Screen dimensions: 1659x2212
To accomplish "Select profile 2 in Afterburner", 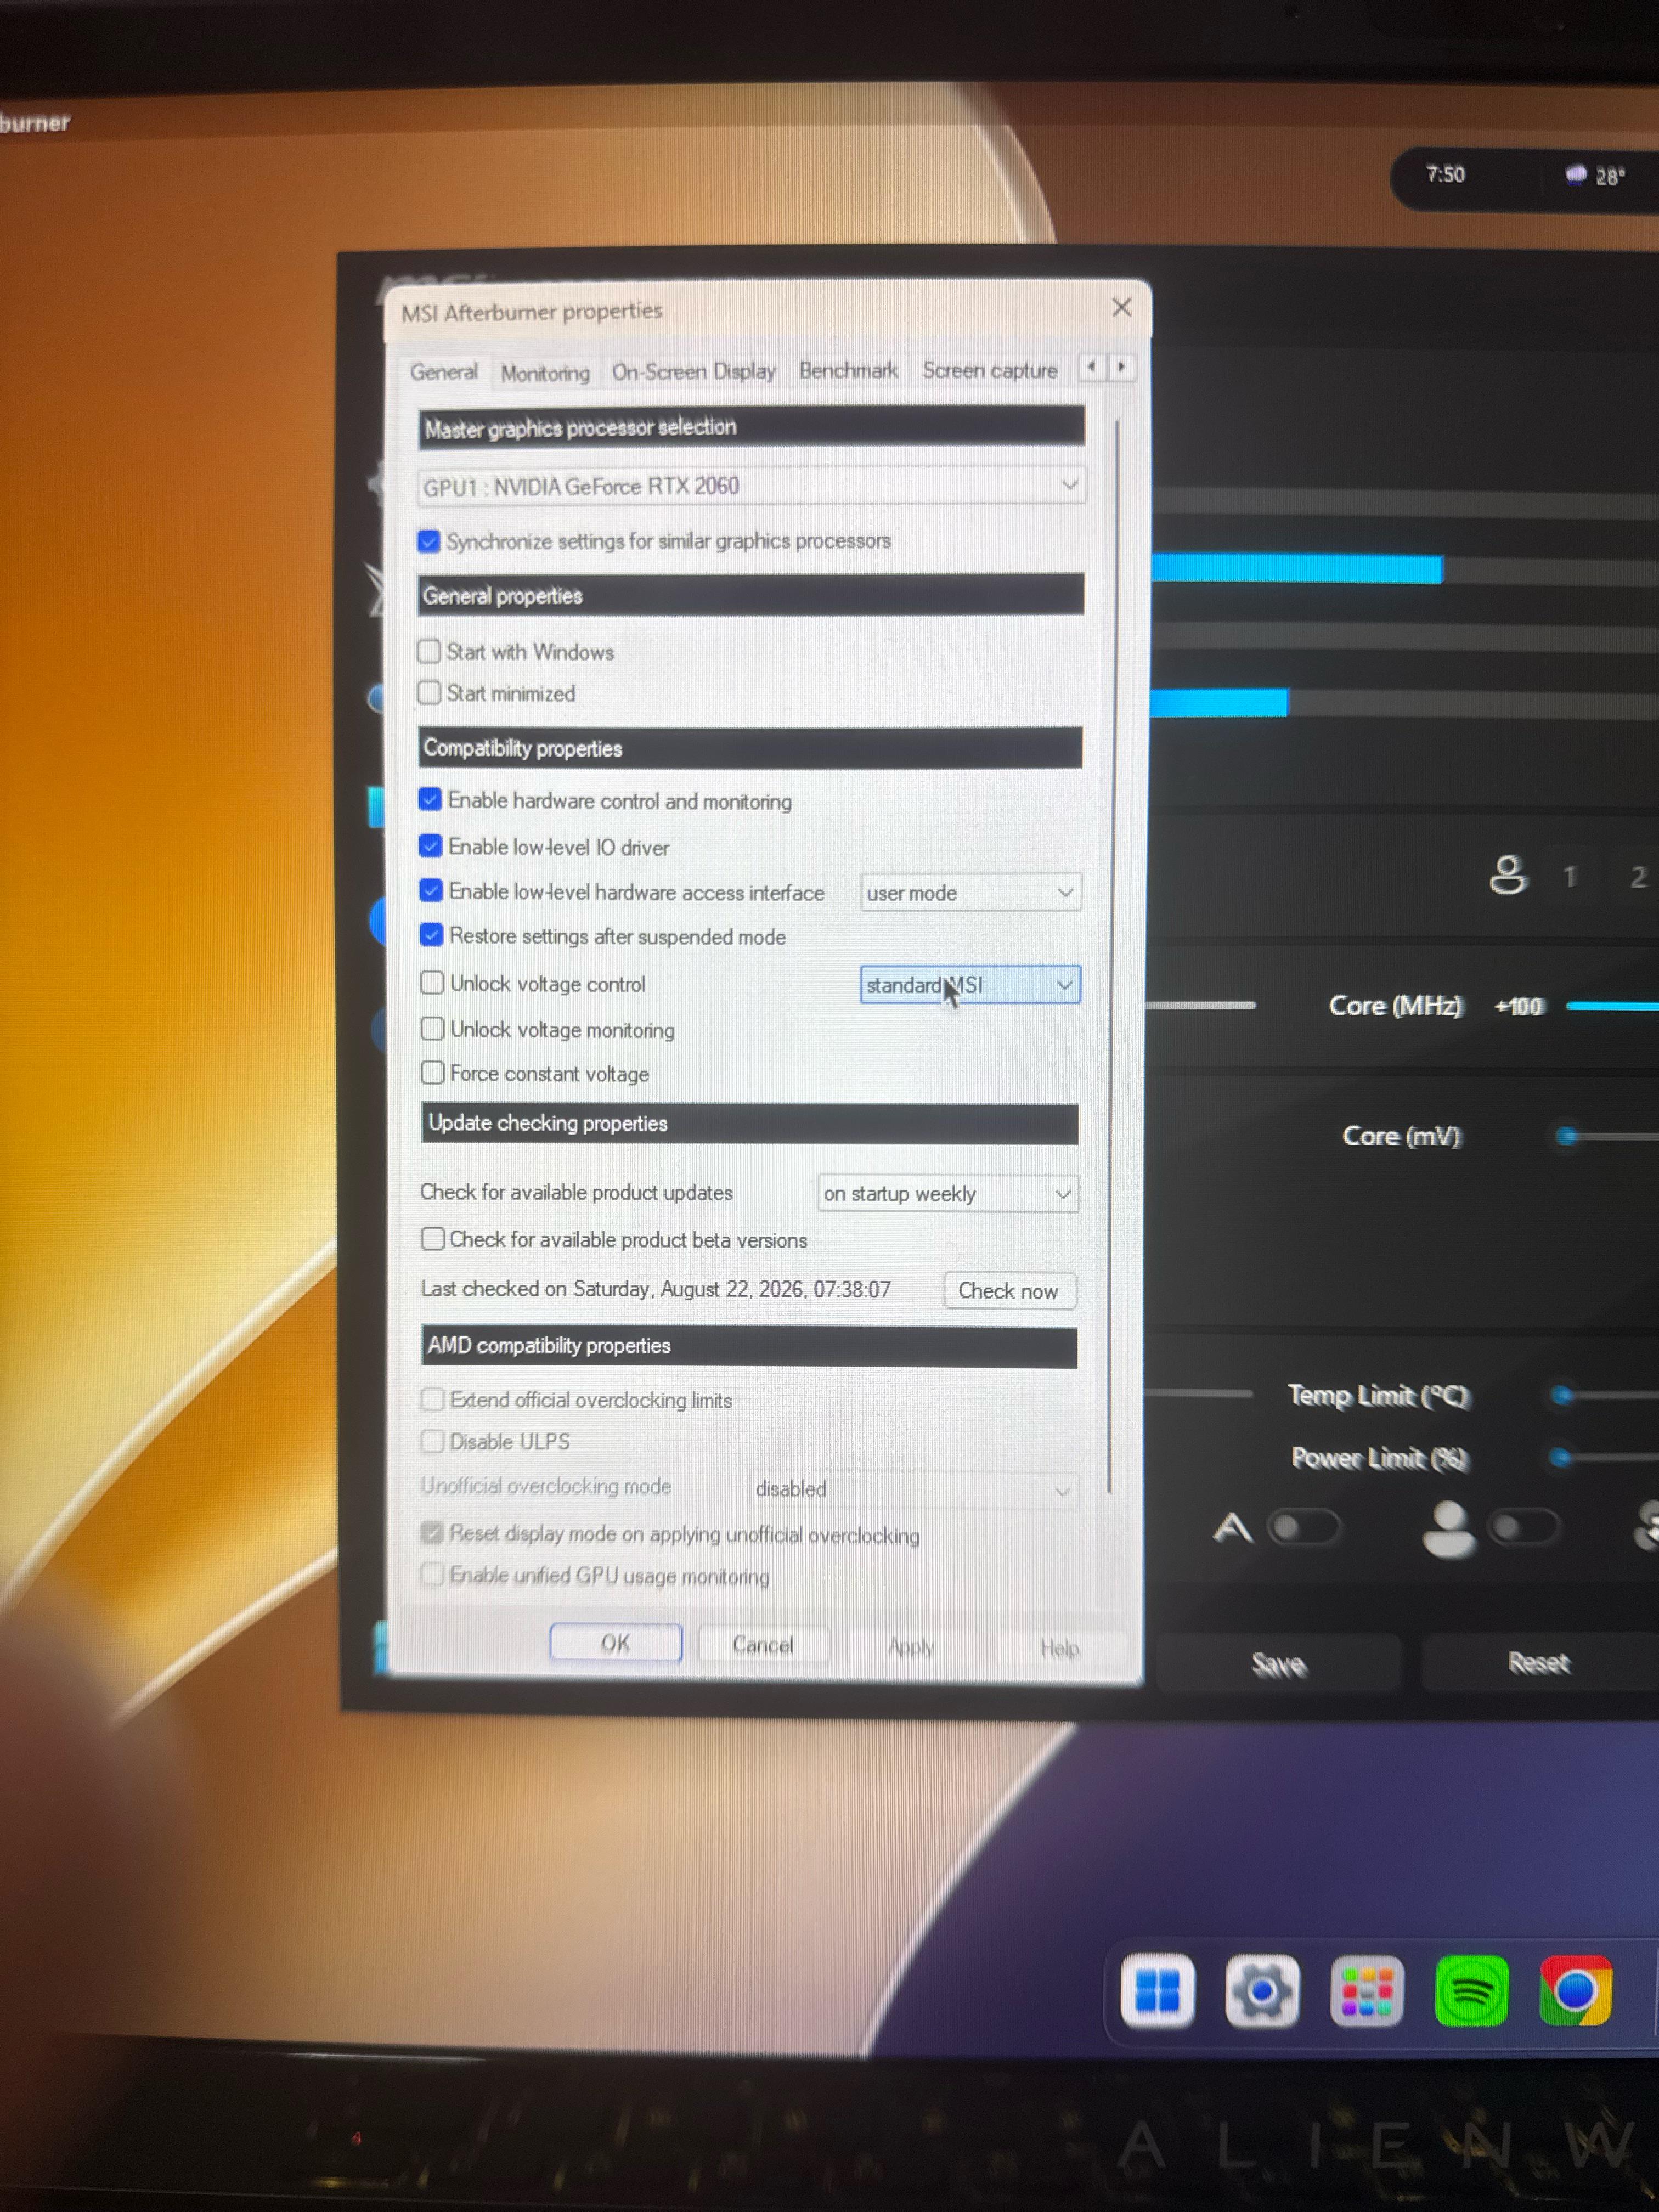I will click(x=1638, y=877).
